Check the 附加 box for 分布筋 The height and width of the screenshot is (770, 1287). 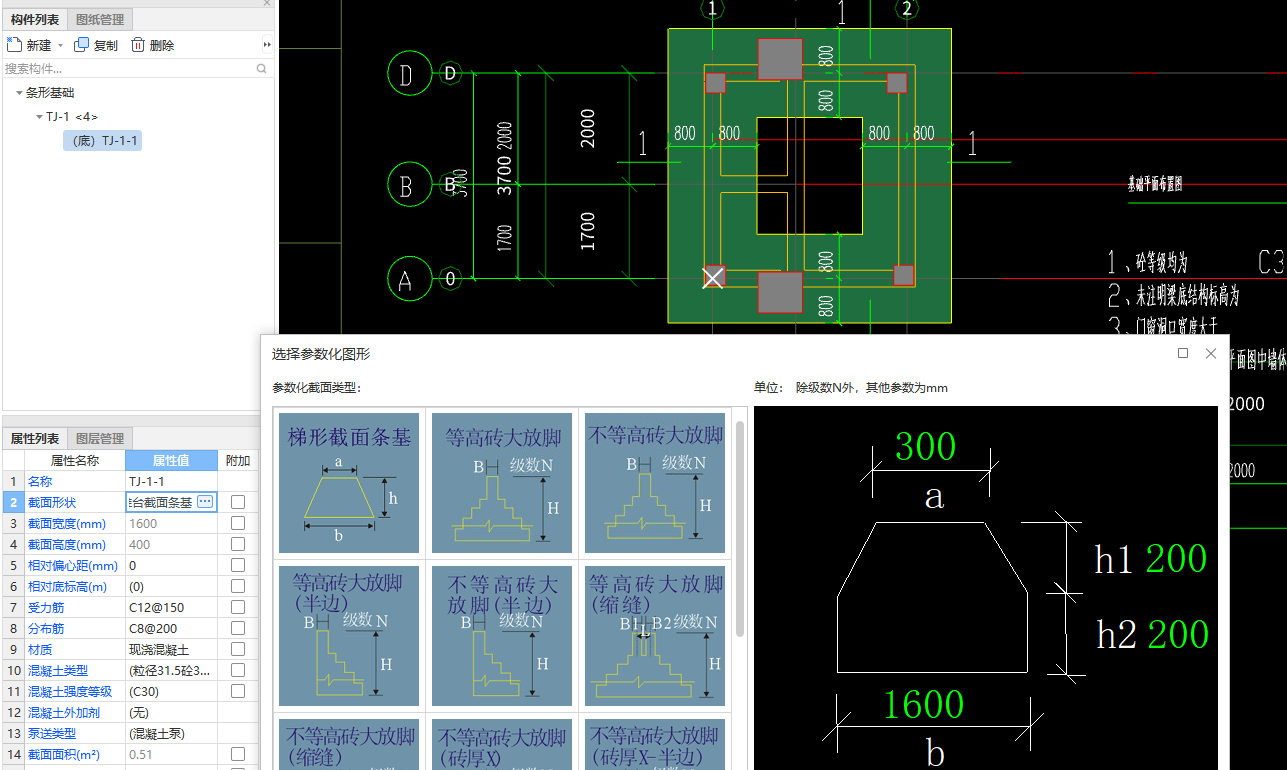point(238,628)
